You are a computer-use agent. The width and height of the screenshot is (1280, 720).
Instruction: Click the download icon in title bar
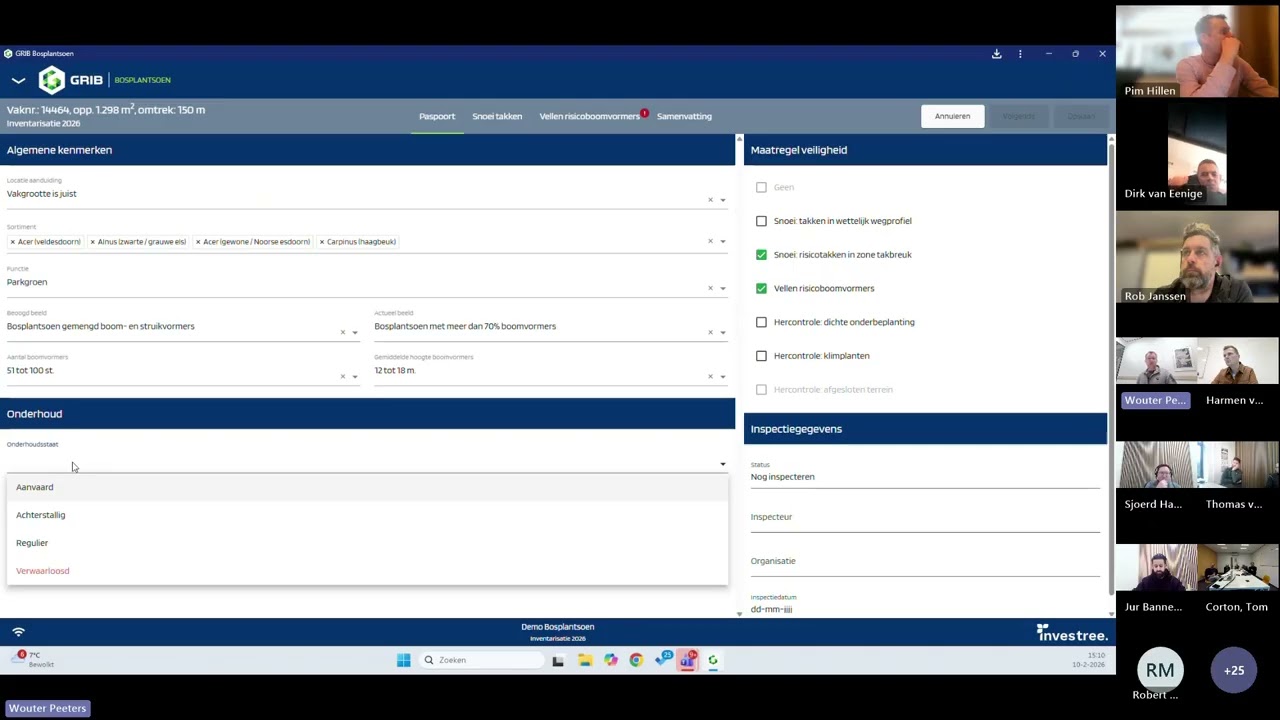click(x=996, y=54)
